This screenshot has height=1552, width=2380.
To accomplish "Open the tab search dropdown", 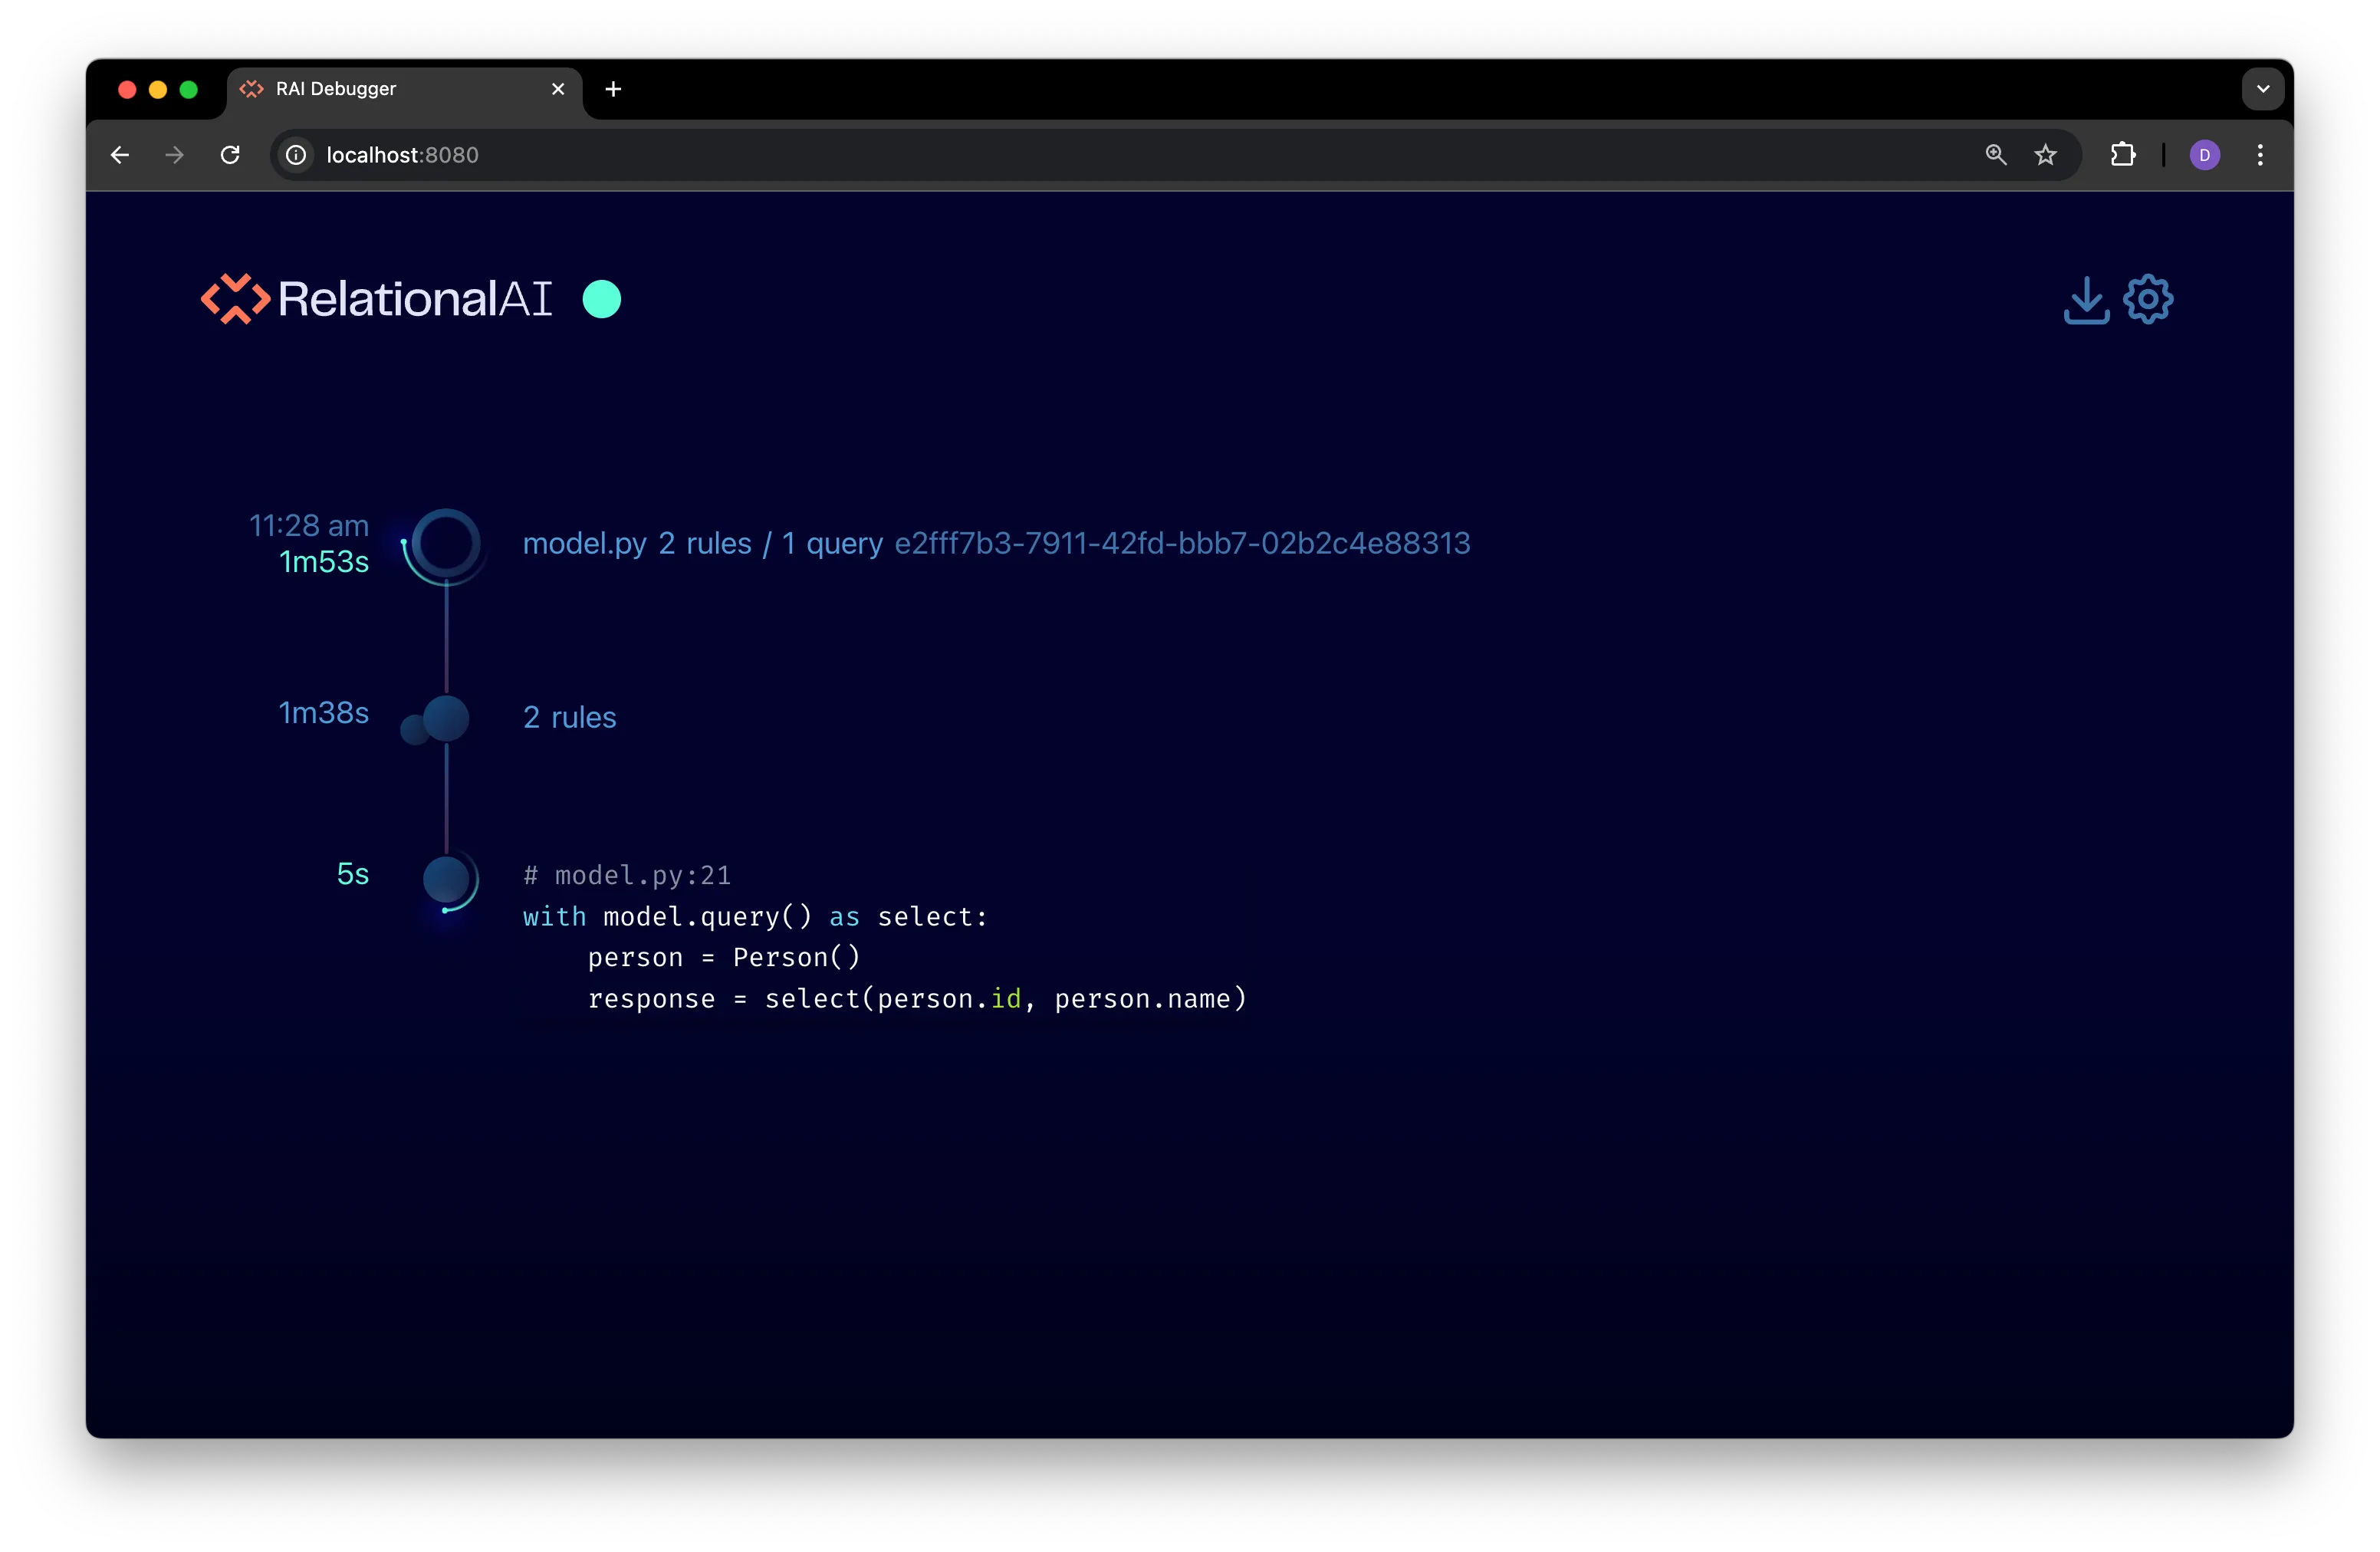I will 2262,89.
